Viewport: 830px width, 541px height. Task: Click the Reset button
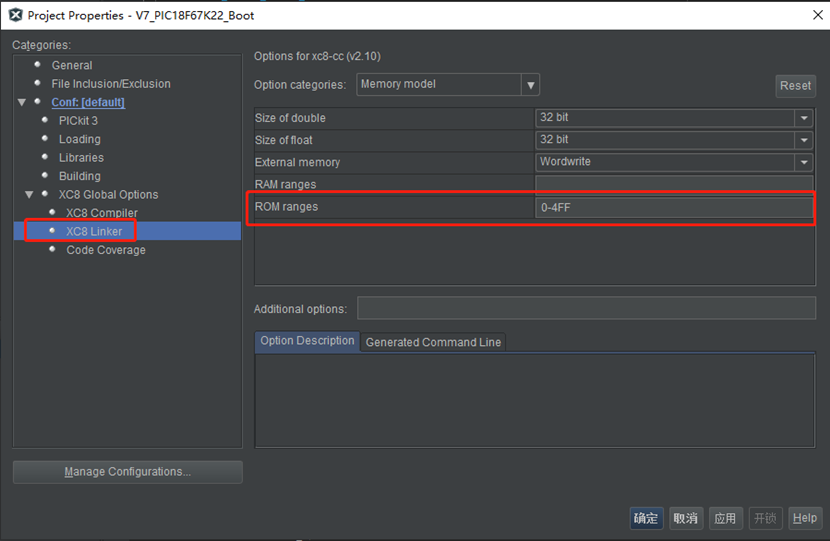[x=795, y=86]
